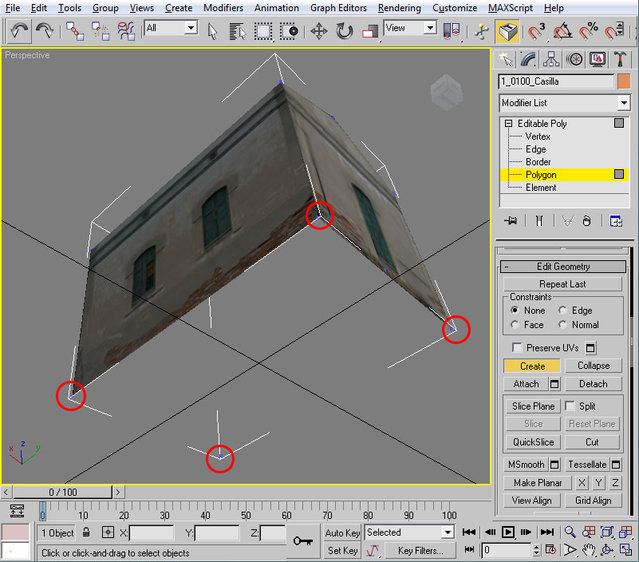Enable the Split checkbox
639x562 pixels.
click(569, 406)
